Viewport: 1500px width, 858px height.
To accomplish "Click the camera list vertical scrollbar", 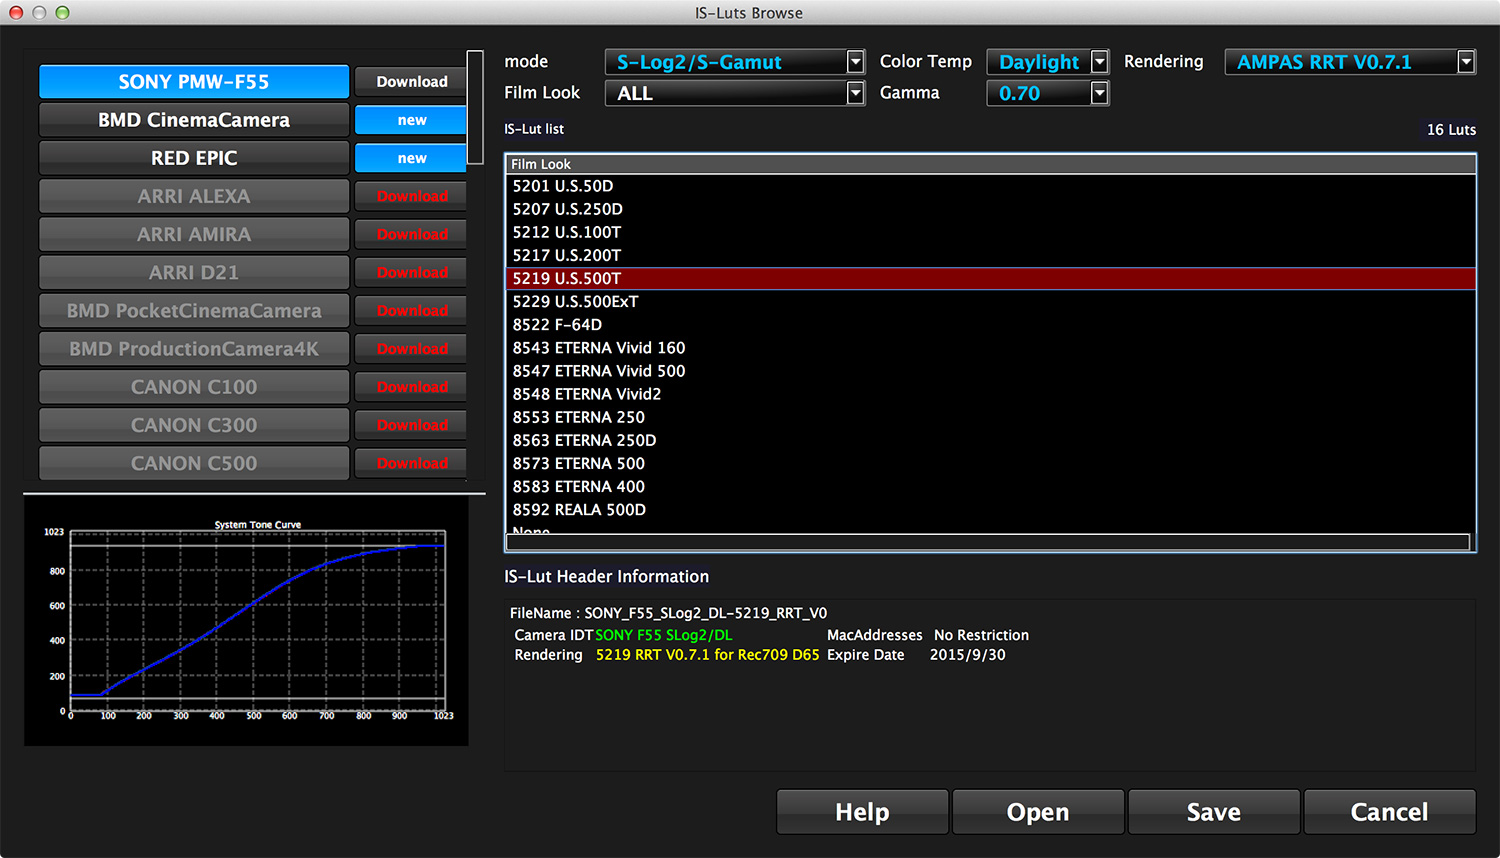I will 475,106.
